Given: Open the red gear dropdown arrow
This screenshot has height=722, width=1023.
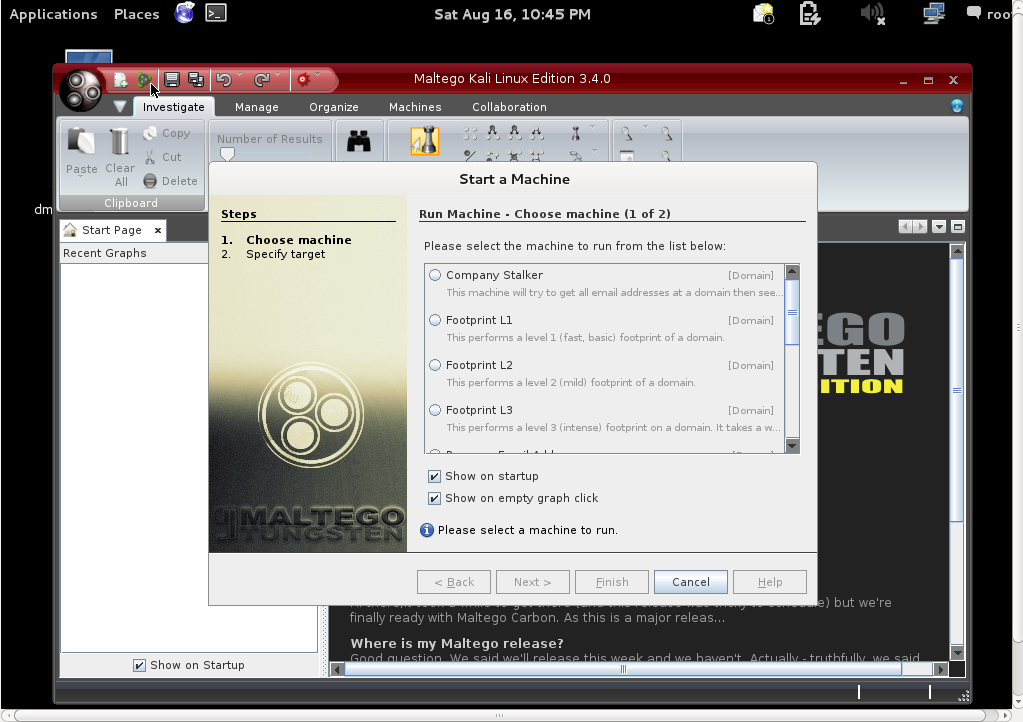Looking at the screenshot, I should point(318,74).
